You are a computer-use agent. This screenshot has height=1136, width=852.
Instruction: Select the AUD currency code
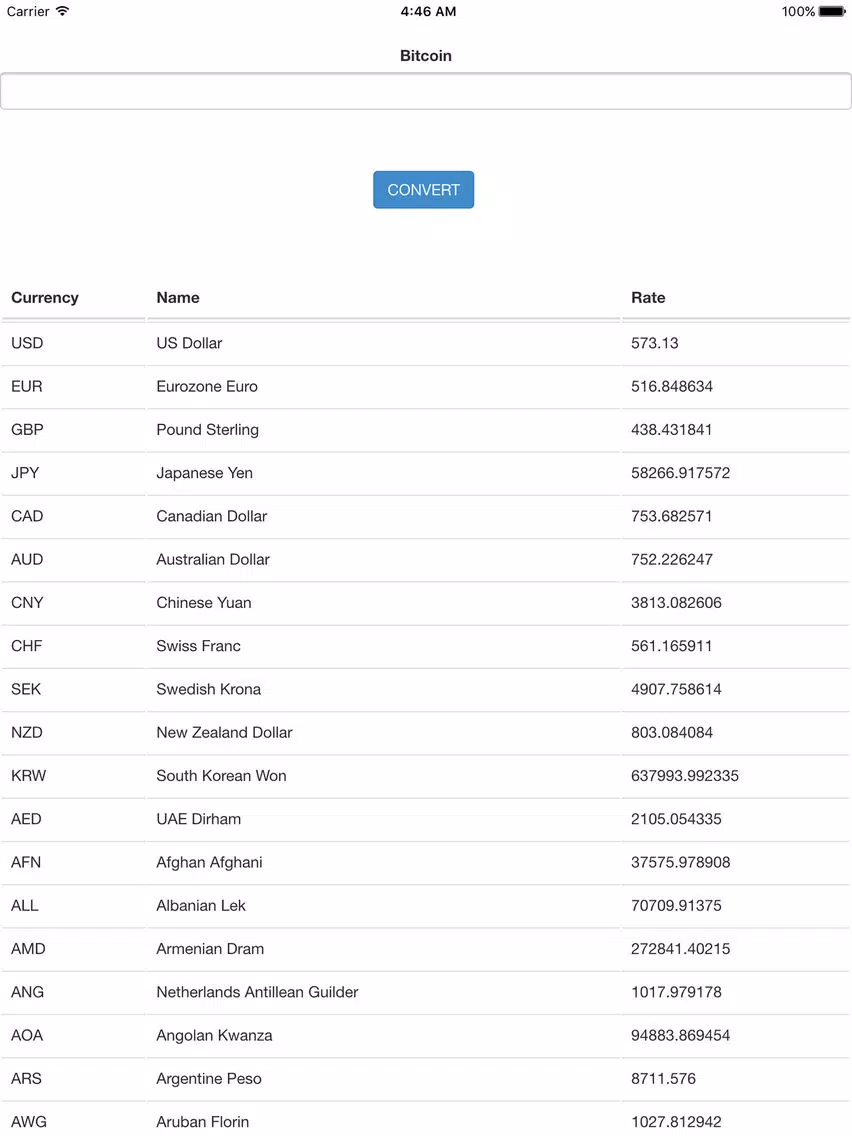click(27, 559)
